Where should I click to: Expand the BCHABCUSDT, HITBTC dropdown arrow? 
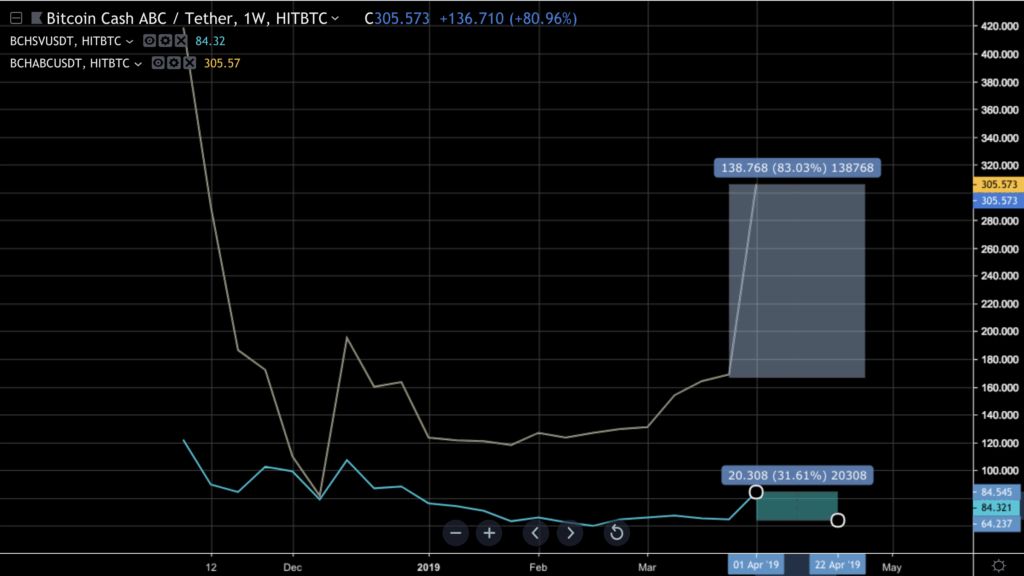pyautogui.click(x=140, y=63)
